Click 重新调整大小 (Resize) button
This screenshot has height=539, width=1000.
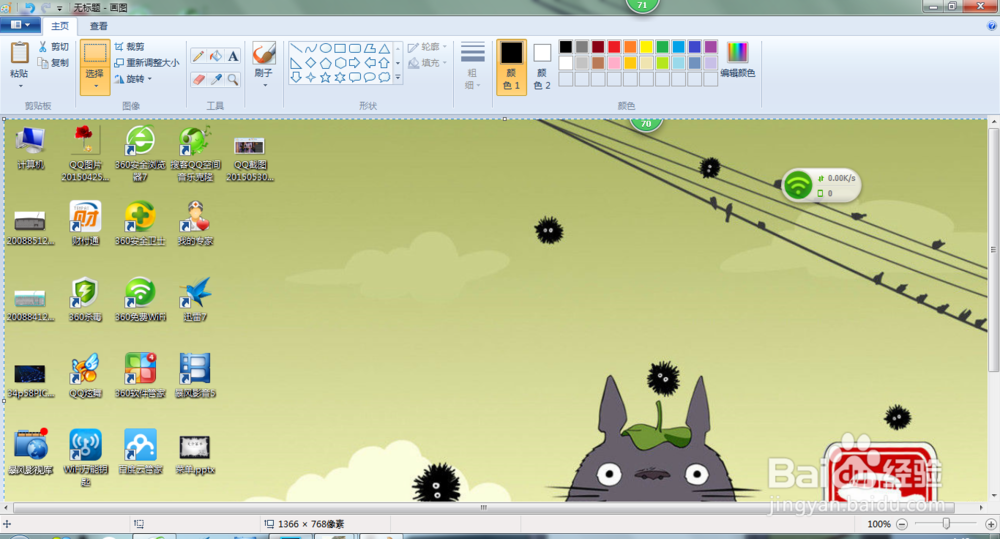[147, 63]
